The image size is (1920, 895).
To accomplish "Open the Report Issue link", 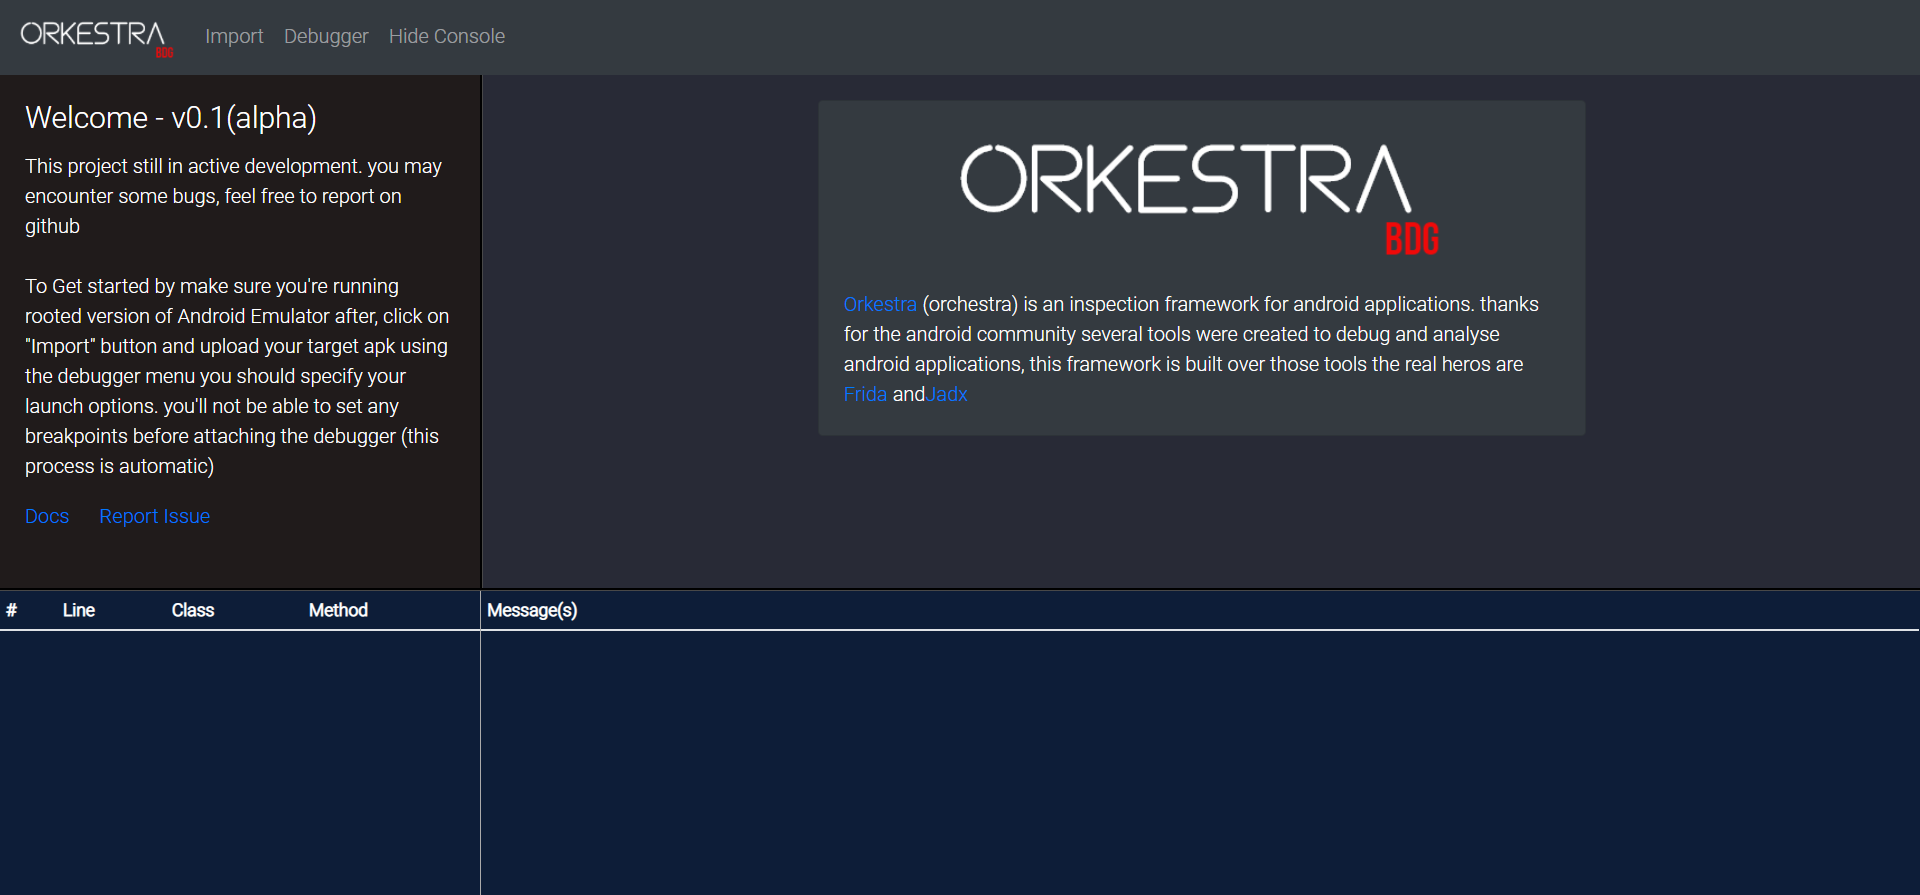I will 154,516.
